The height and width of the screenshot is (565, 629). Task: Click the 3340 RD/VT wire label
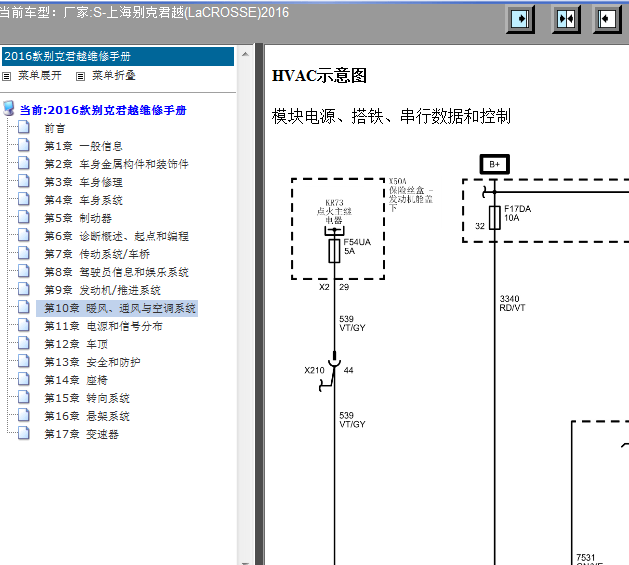coord(512,303)
